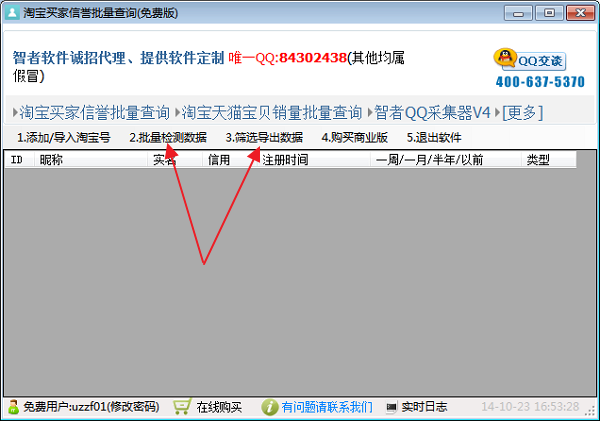Click the real-time log monitor icon
Image resolution: width=600 pixels, height=421 pixels.
point(391,407)
